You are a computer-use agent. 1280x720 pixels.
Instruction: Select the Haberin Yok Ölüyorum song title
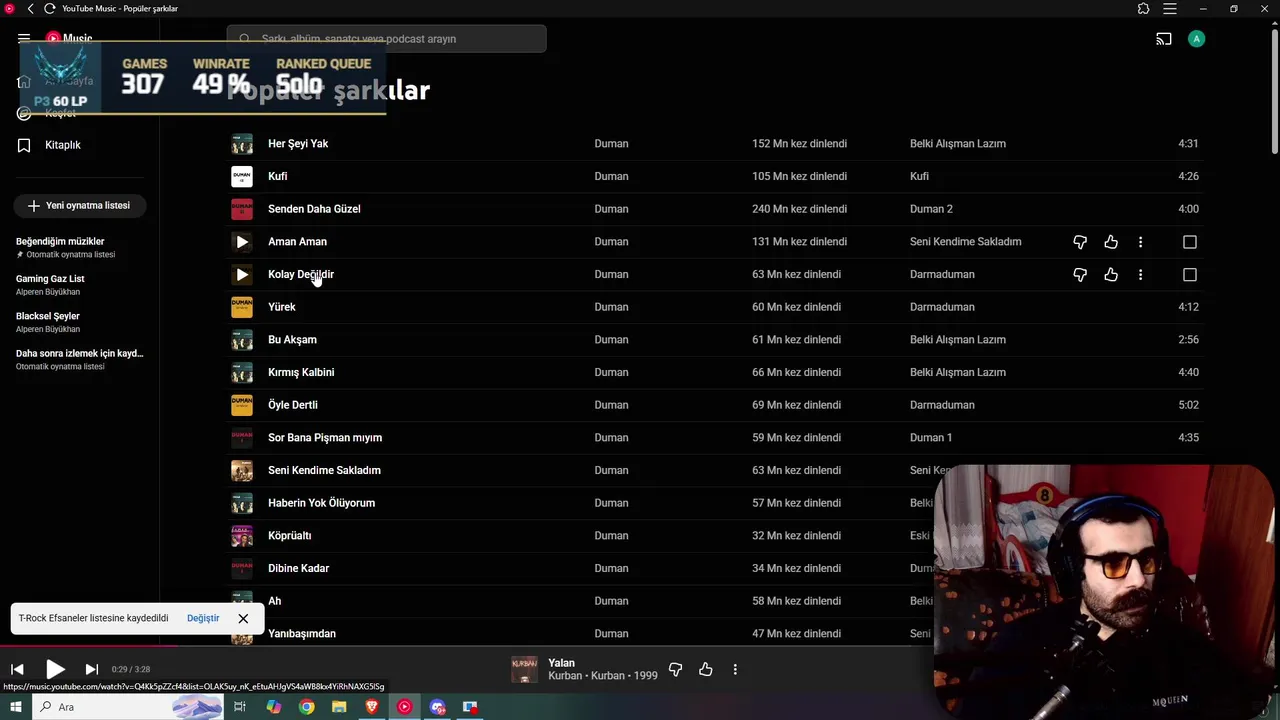pyautogui.click(x=321, y=503)
